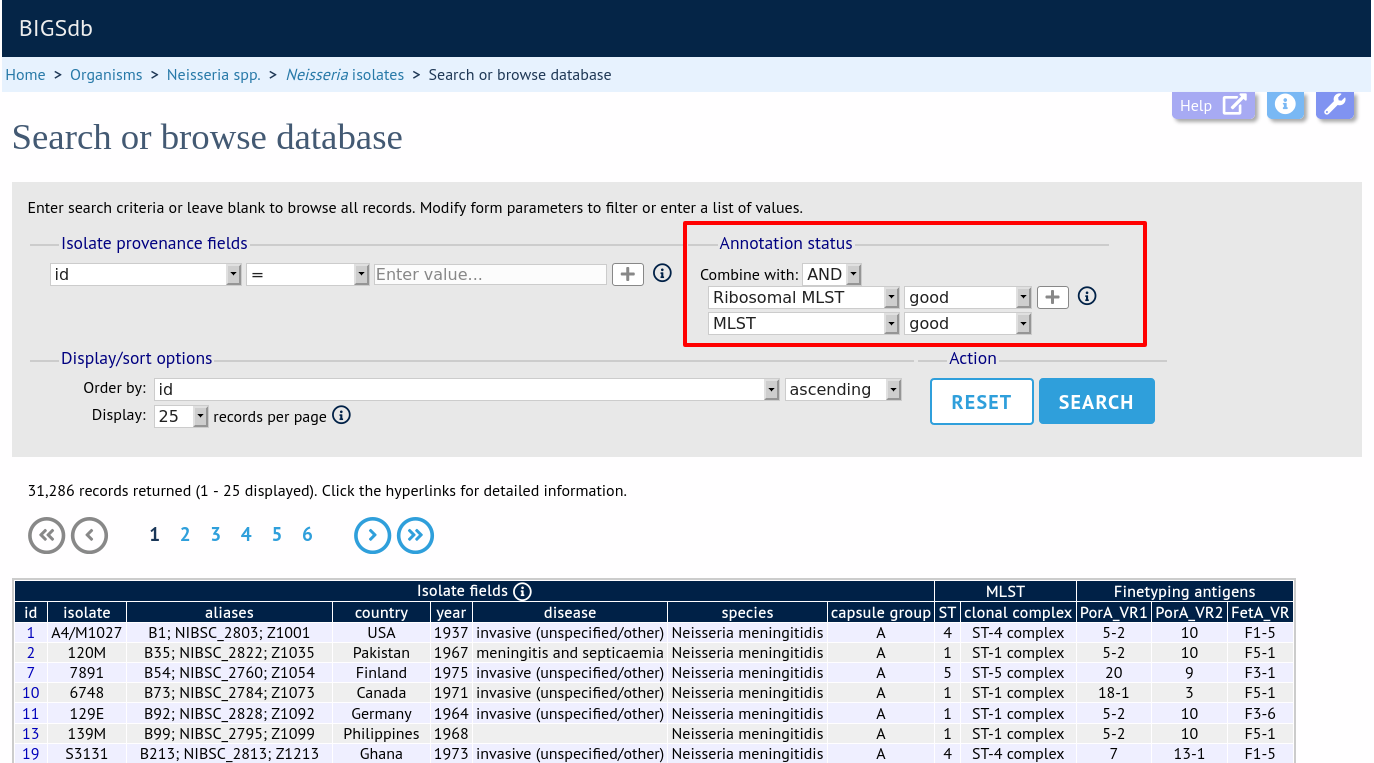This screenshot has height=763, width=1374.
Task: Click the database information icon
Action: click(x=1286, y=105)
